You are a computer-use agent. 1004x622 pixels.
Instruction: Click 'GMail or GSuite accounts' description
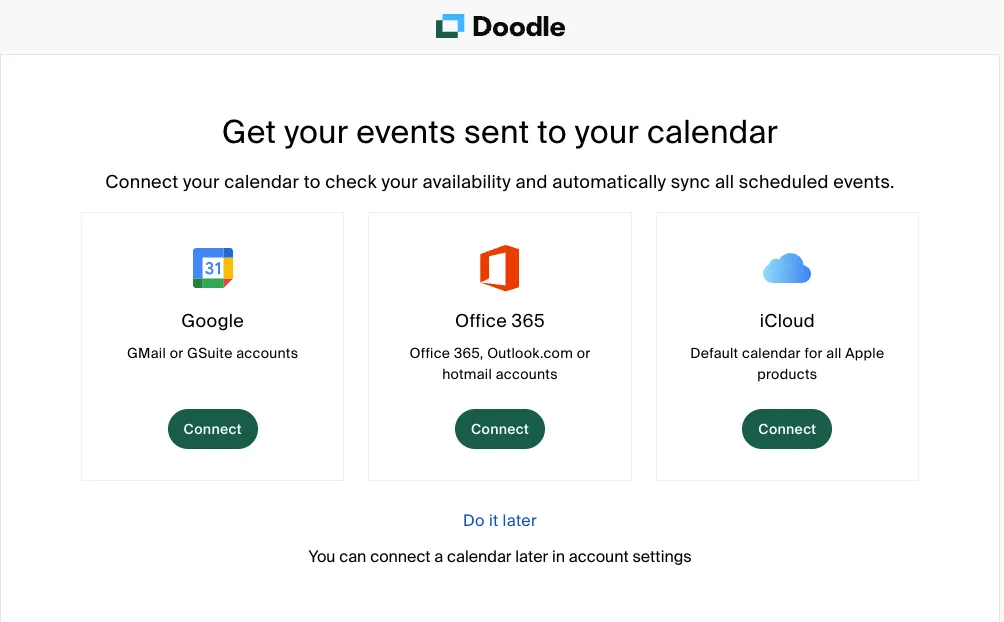(x=212, y=353)
